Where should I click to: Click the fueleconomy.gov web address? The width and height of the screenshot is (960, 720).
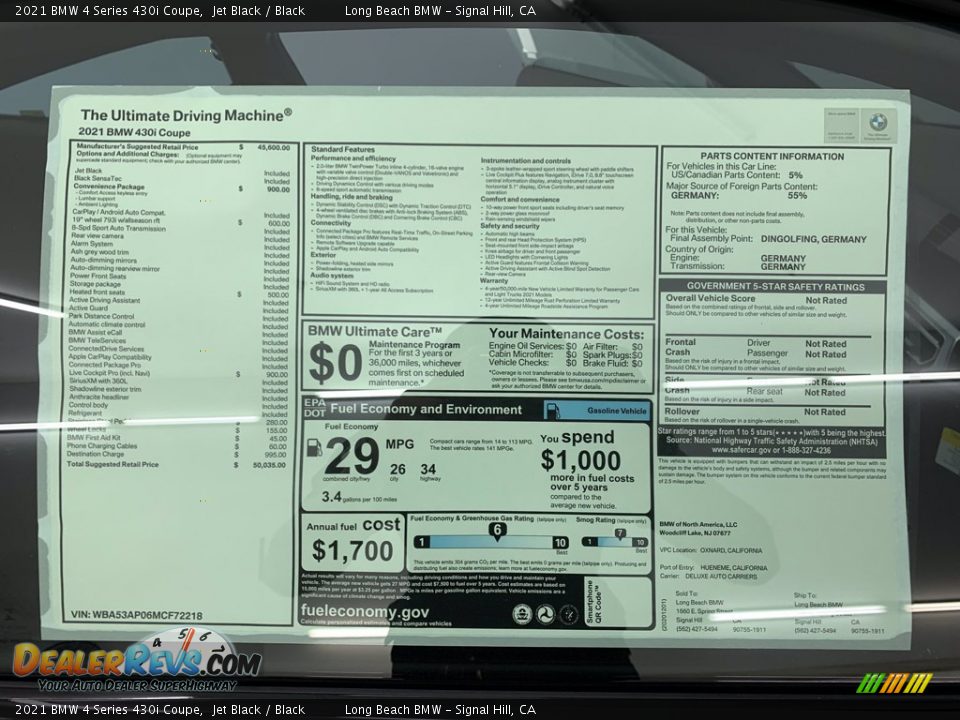pos(365,611)
